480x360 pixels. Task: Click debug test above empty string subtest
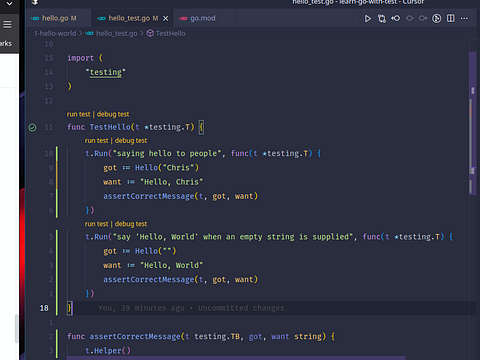(131, 224)
